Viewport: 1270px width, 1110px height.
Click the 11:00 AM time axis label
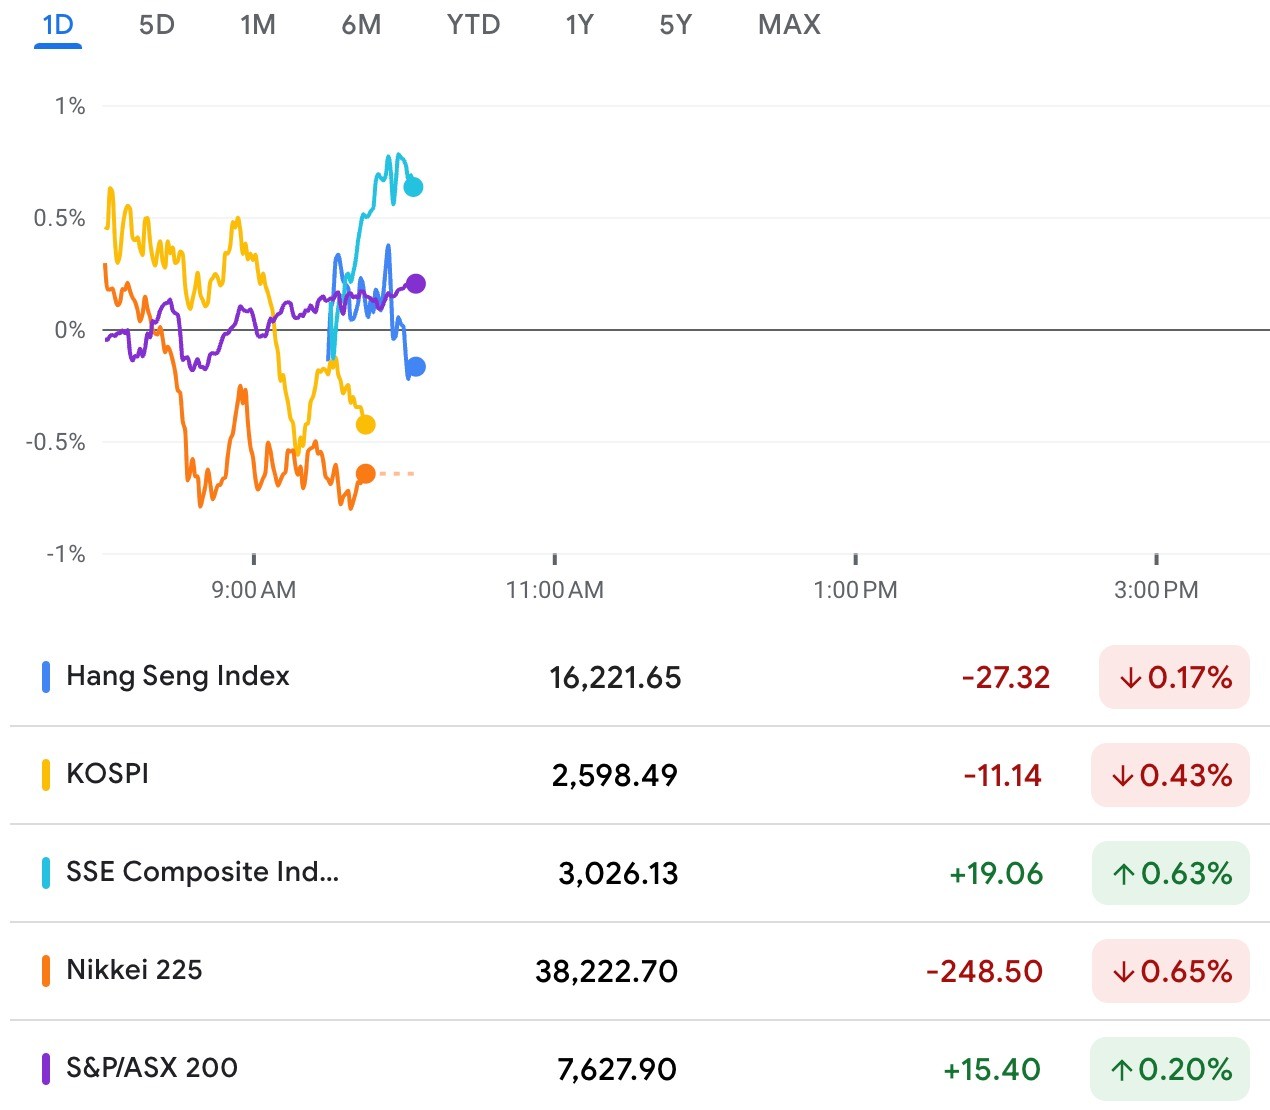pos(555,590)
